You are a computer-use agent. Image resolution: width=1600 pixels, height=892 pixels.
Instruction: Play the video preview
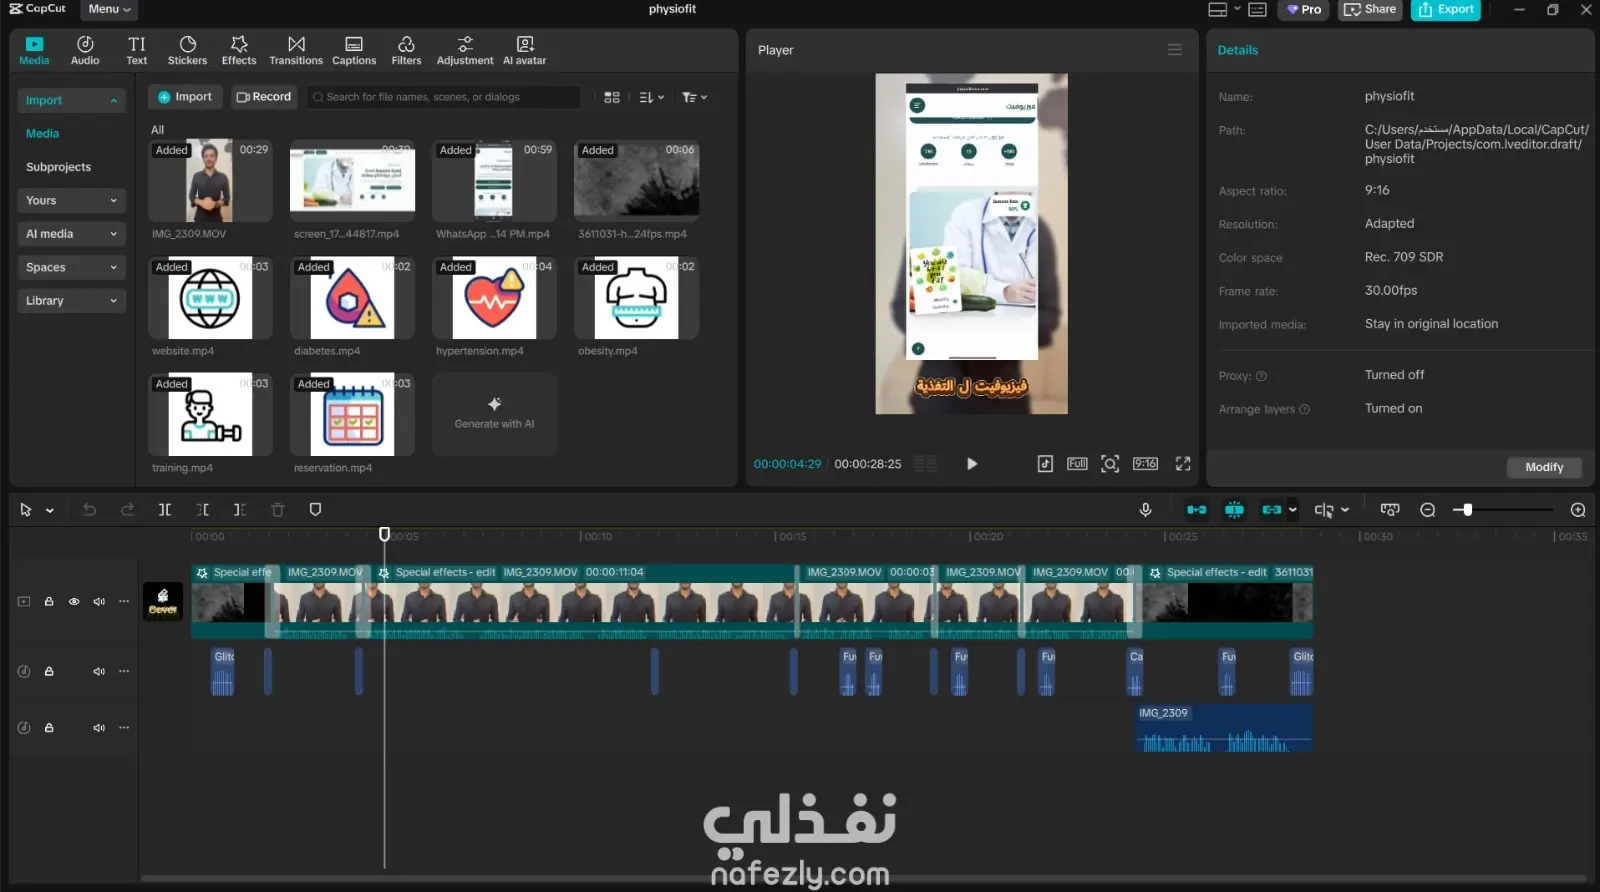pyautogui.click(x=972, y=464)
